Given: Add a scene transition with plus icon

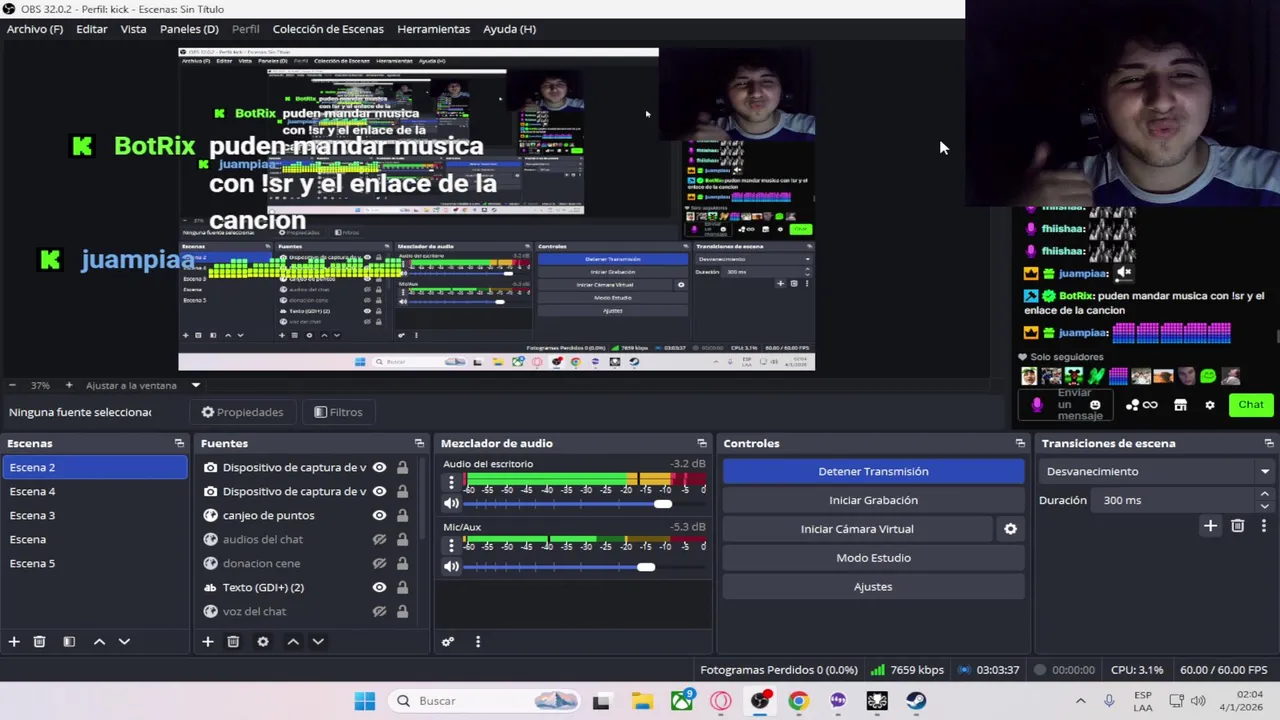Looking at the screenshot, I should click(1210, 525).
